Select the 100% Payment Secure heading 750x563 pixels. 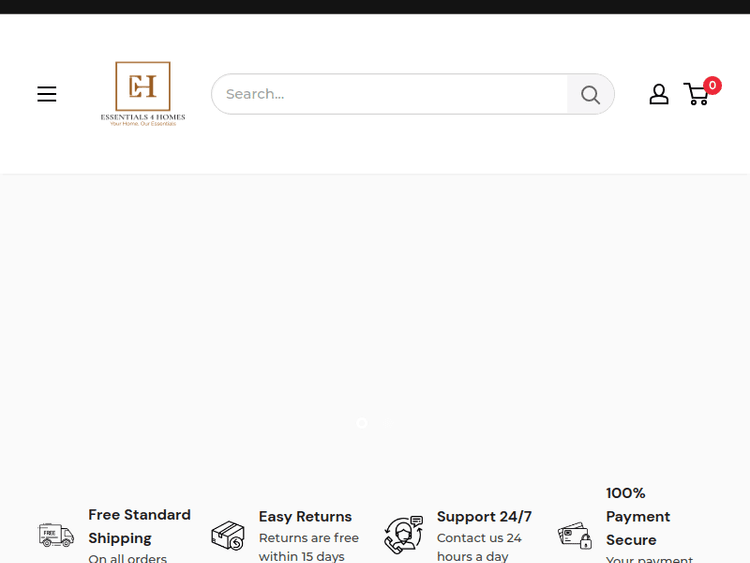tap(637, 516)
